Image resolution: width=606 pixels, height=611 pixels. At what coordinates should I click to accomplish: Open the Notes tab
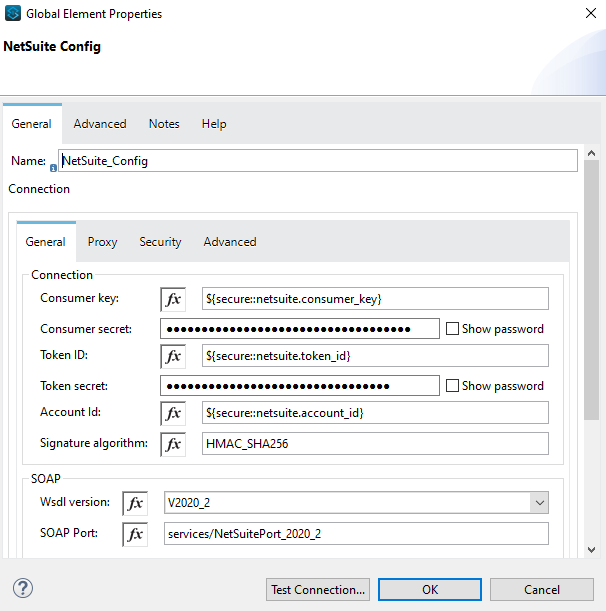[x=164, y=124]
